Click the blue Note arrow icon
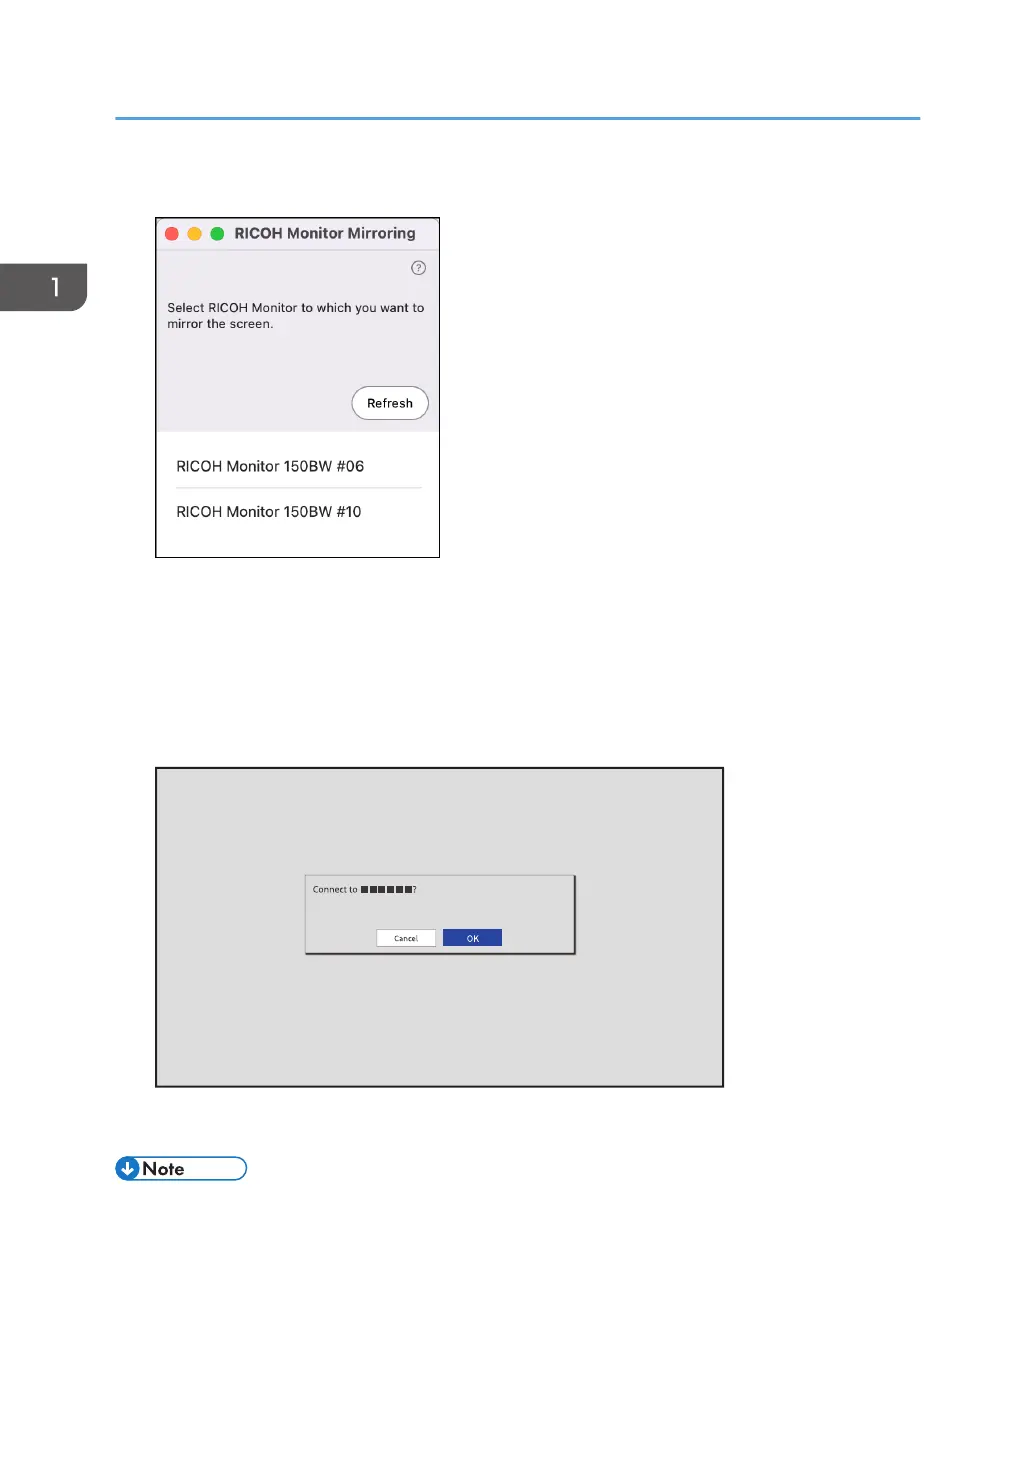1036x1470 pixels. (x=127, y=1169)
